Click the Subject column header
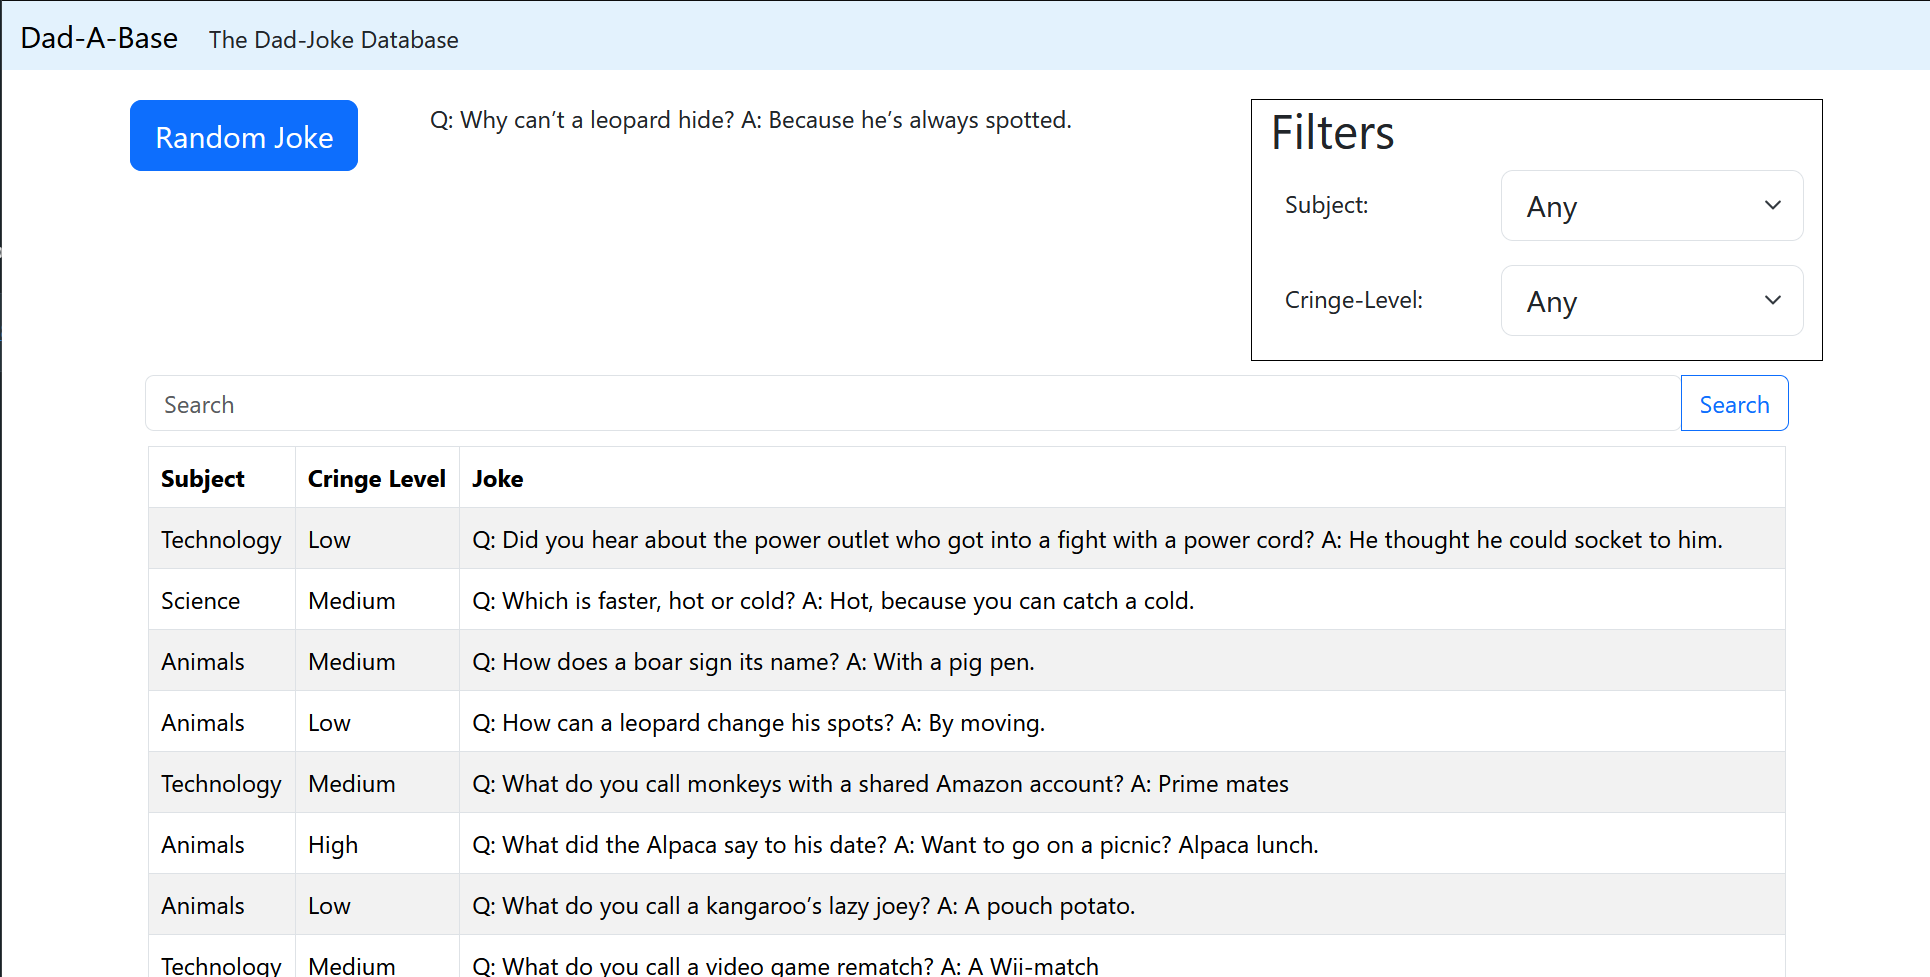The width and height of the screenshot is (1930, 977). click(203, 479)
